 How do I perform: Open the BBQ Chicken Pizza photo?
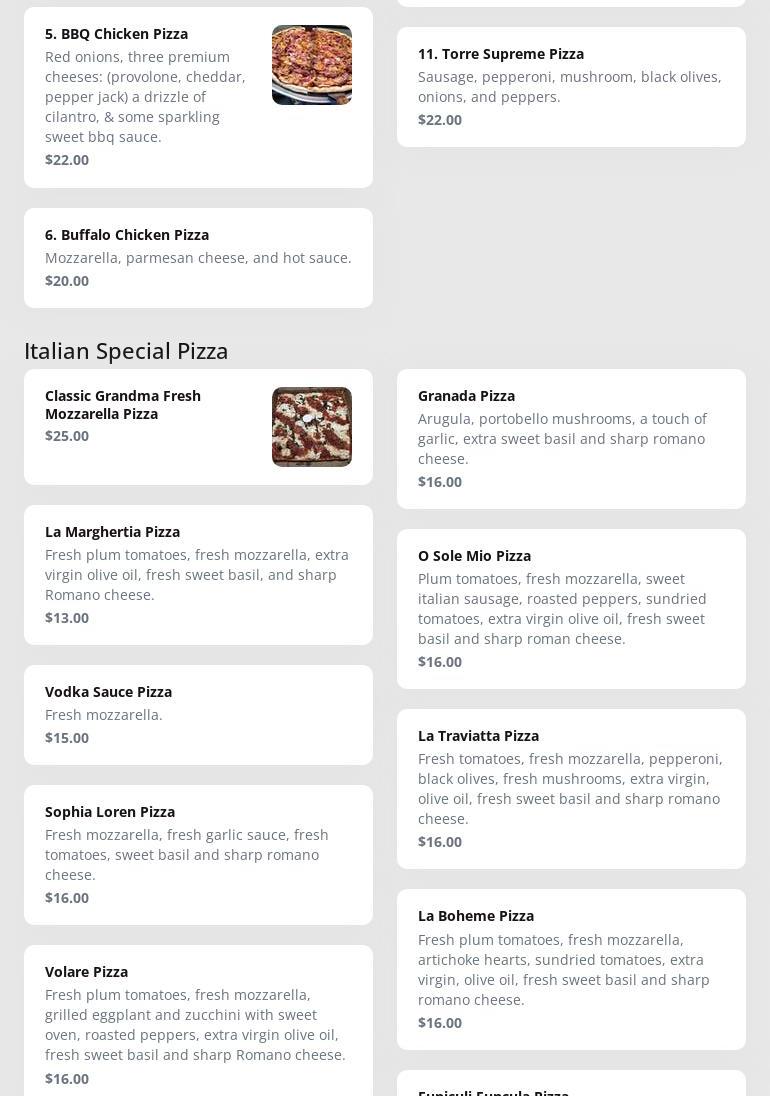click(311, 65)
